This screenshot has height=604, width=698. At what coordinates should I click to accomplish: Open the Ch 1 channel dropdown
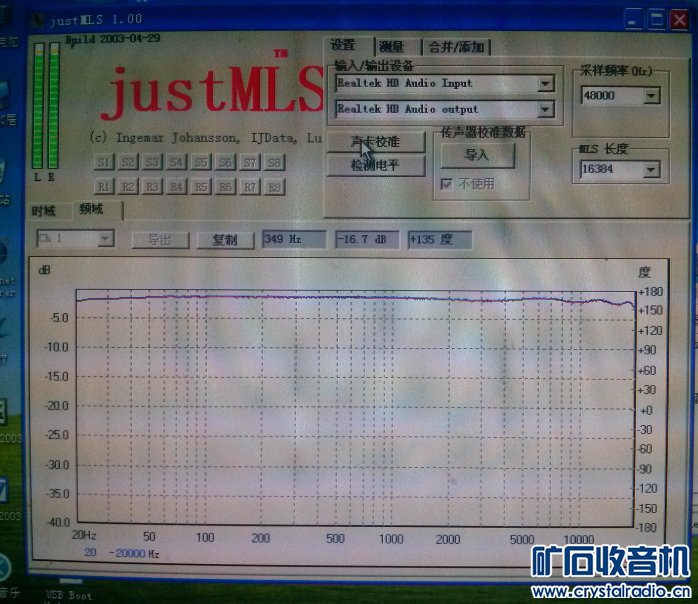click(x=106, y=239)
